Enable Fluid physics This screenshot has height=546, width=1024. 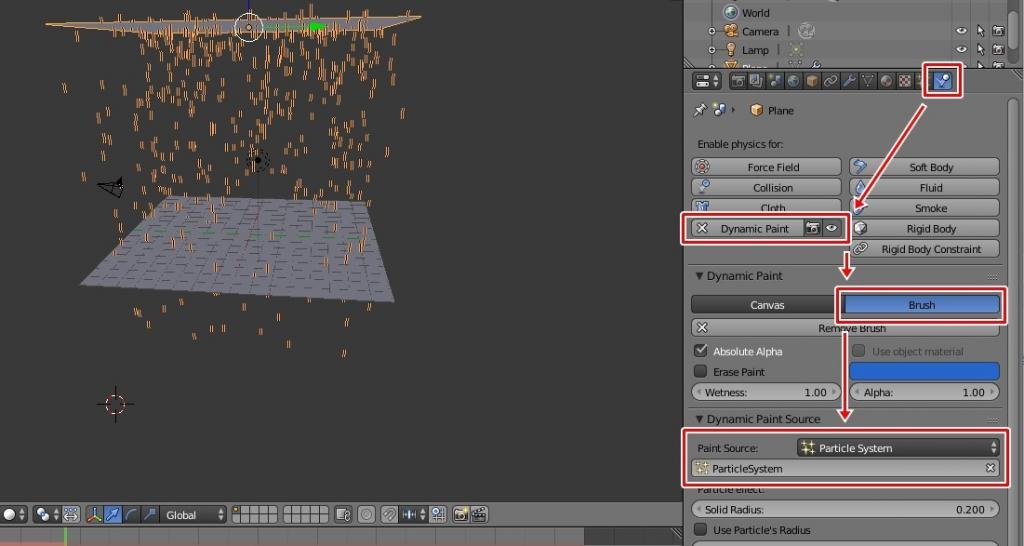[925, 187]
